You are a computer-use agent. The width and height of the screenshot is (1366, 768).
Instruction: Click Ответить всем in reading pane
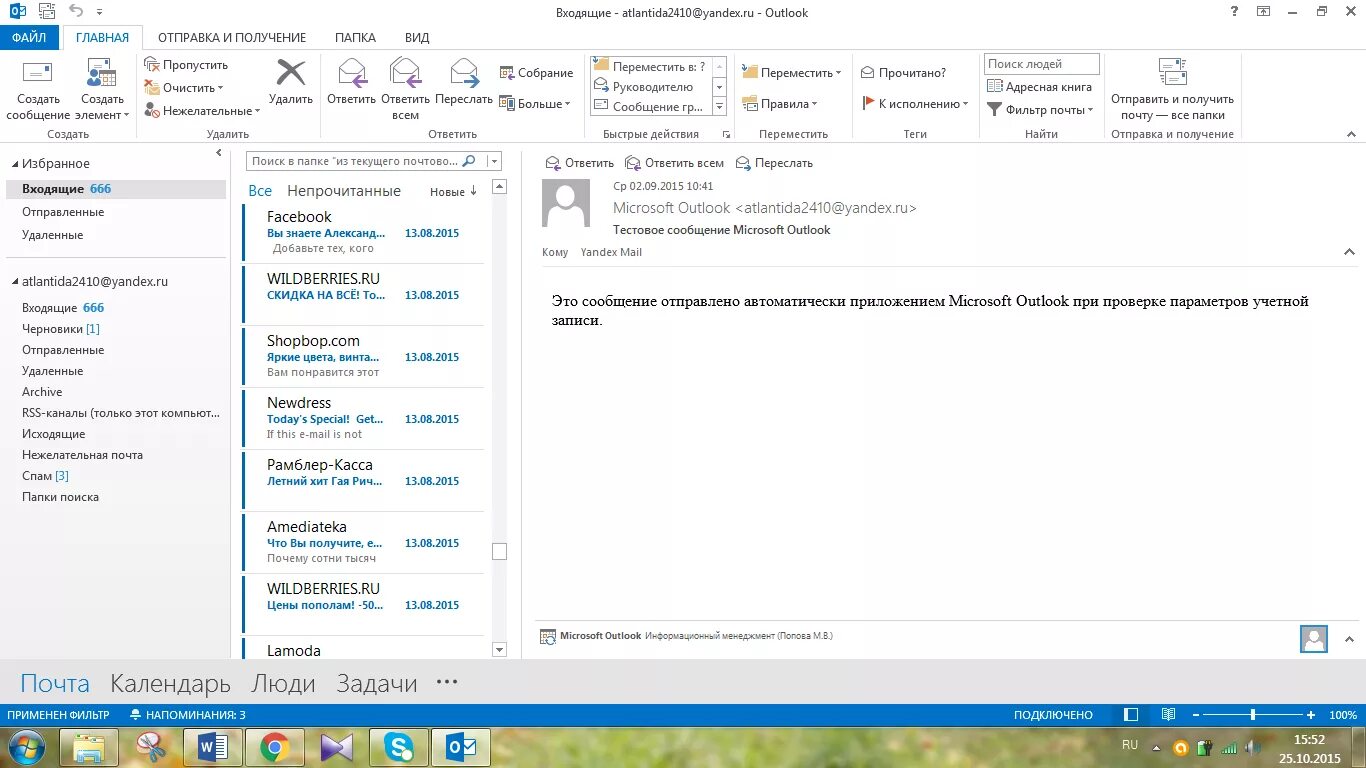coord(674,163)
